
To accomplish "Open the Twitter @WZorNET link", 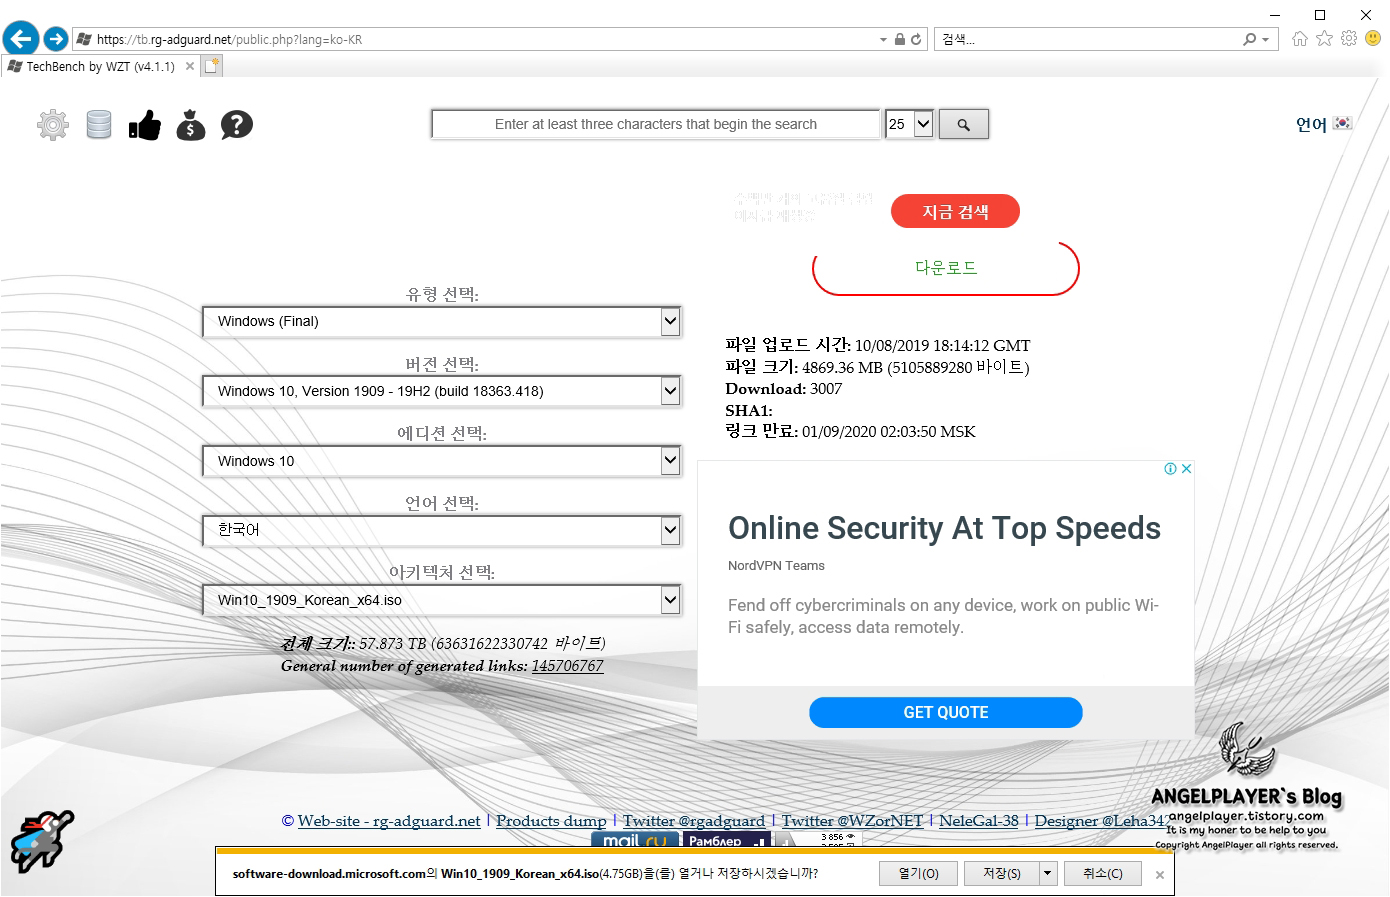I will click(852, 821).
